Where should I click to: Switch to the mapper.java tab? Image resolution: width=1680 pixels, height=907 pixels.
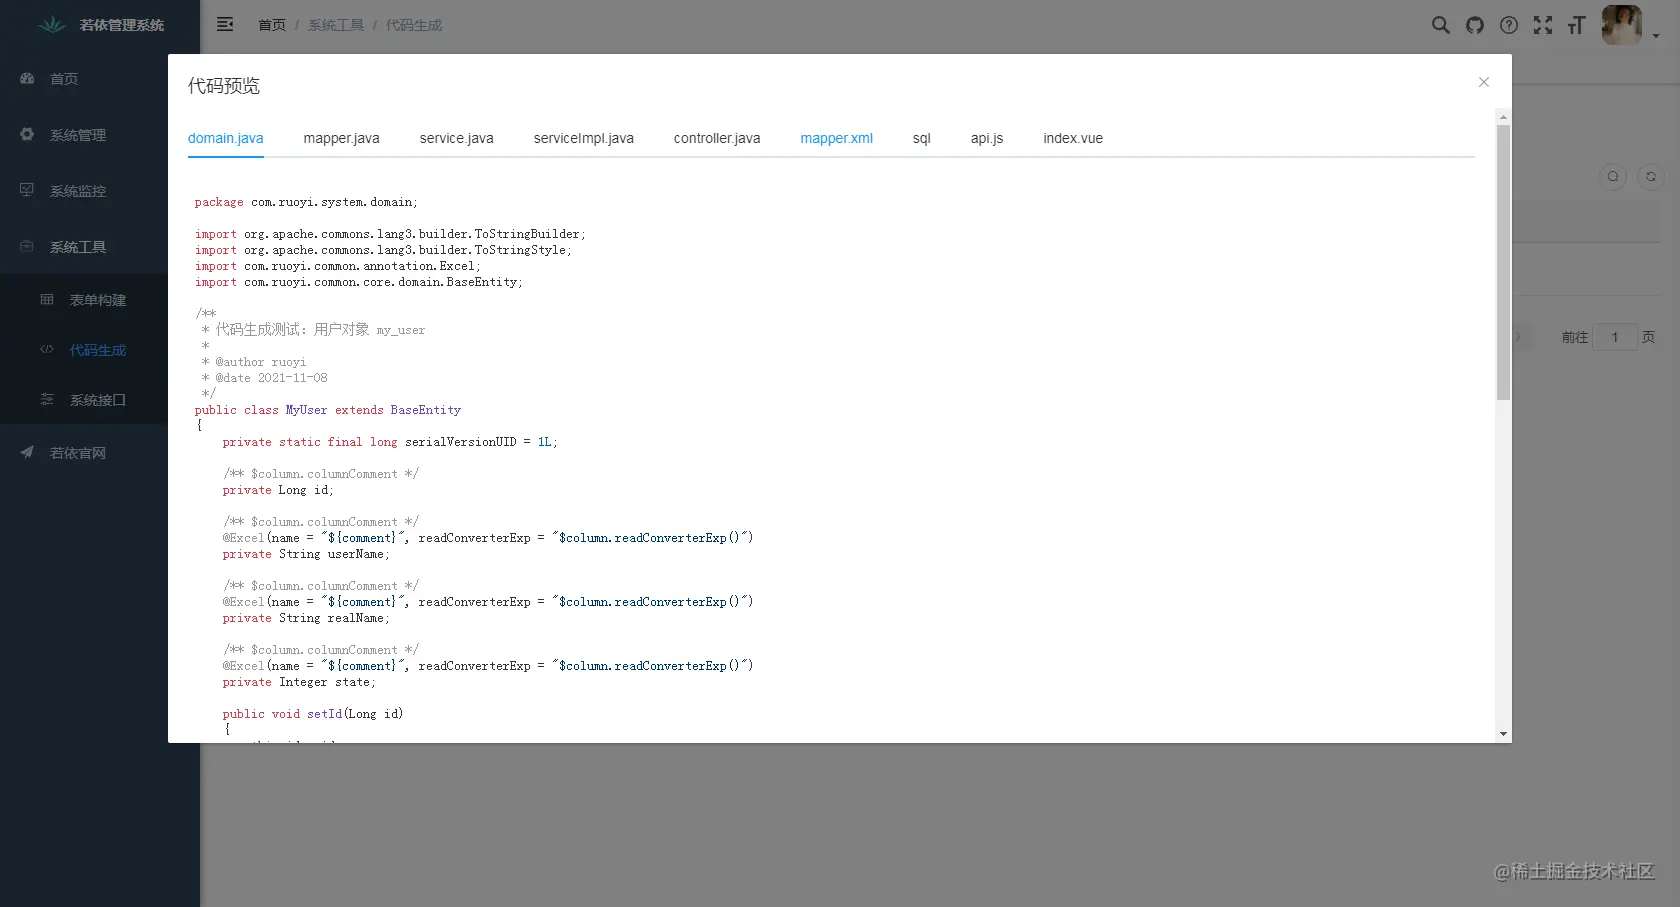[341, 138]
